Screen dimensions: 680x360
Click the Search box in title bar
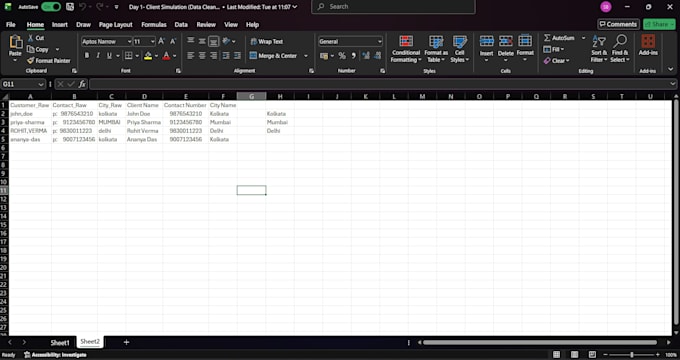pos(393,7)
